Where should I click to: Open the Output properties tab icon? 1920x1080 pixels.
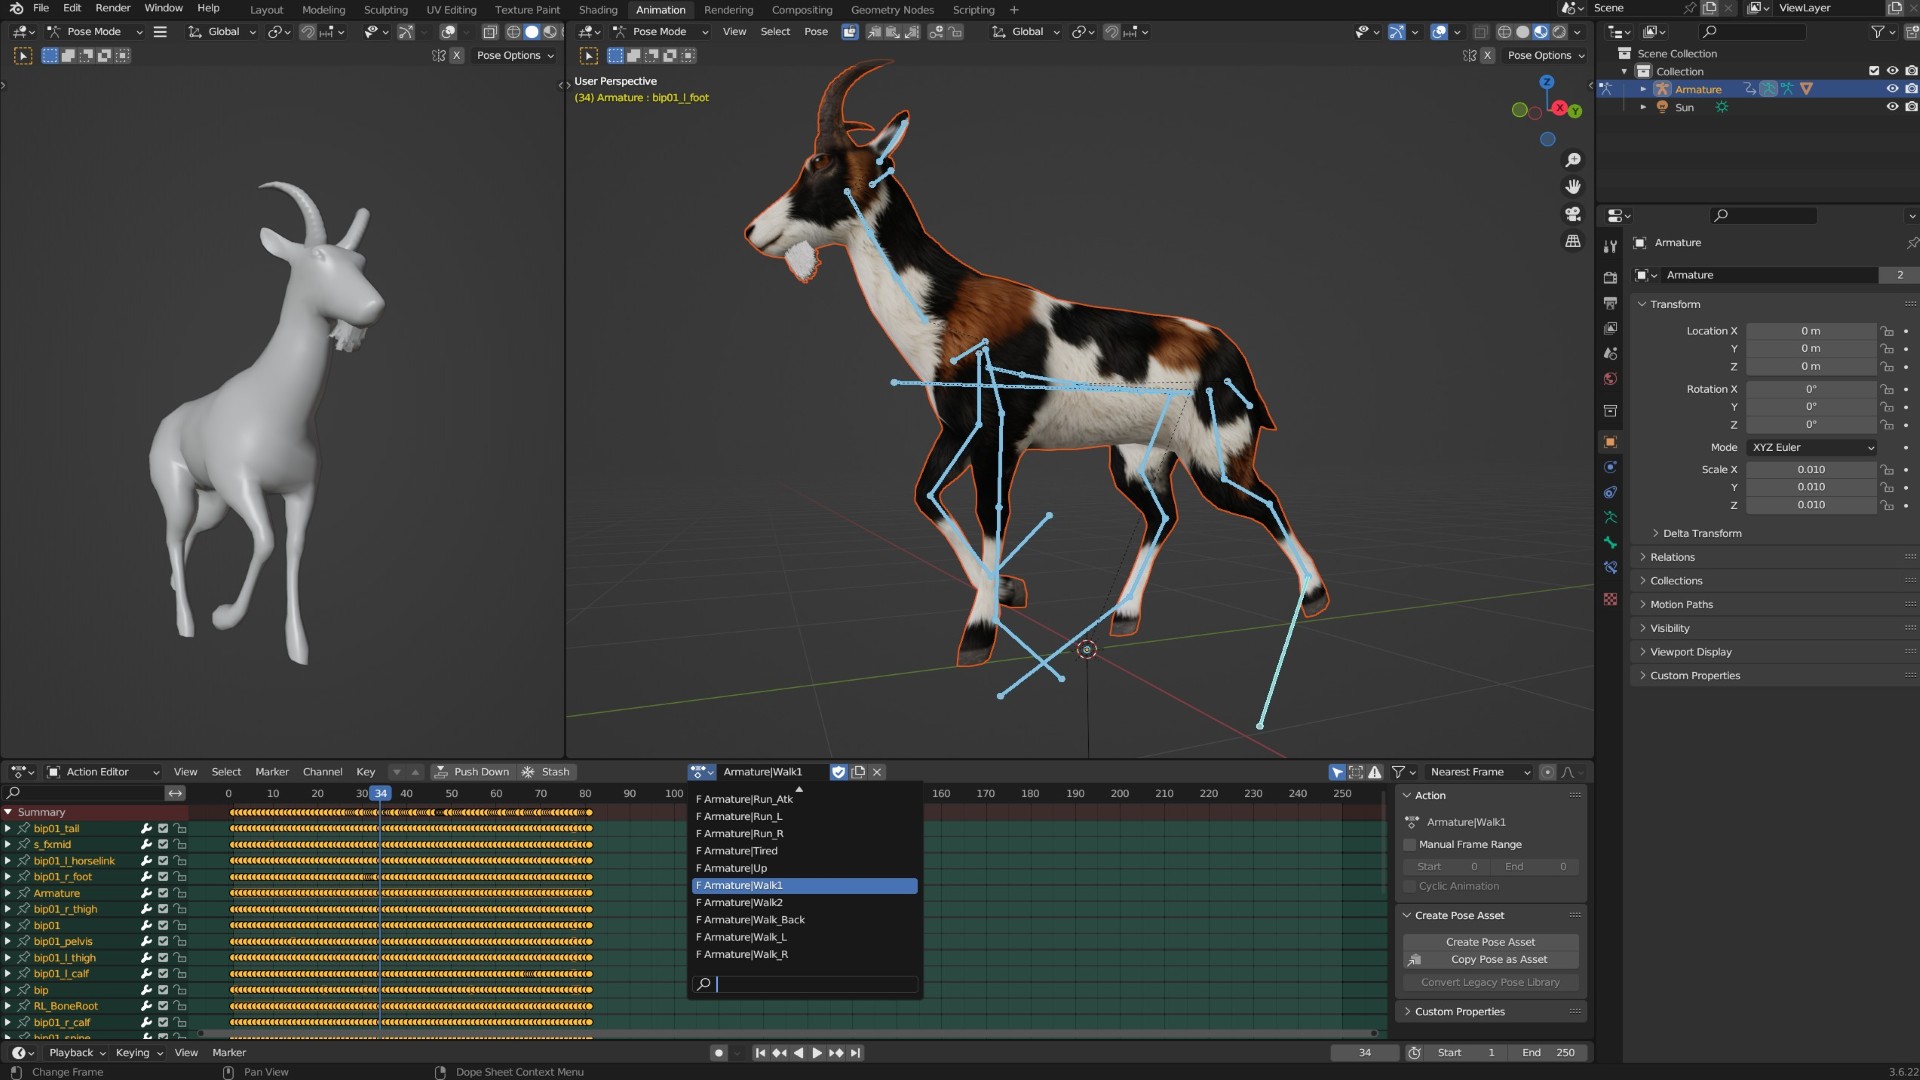point(1610,303)
